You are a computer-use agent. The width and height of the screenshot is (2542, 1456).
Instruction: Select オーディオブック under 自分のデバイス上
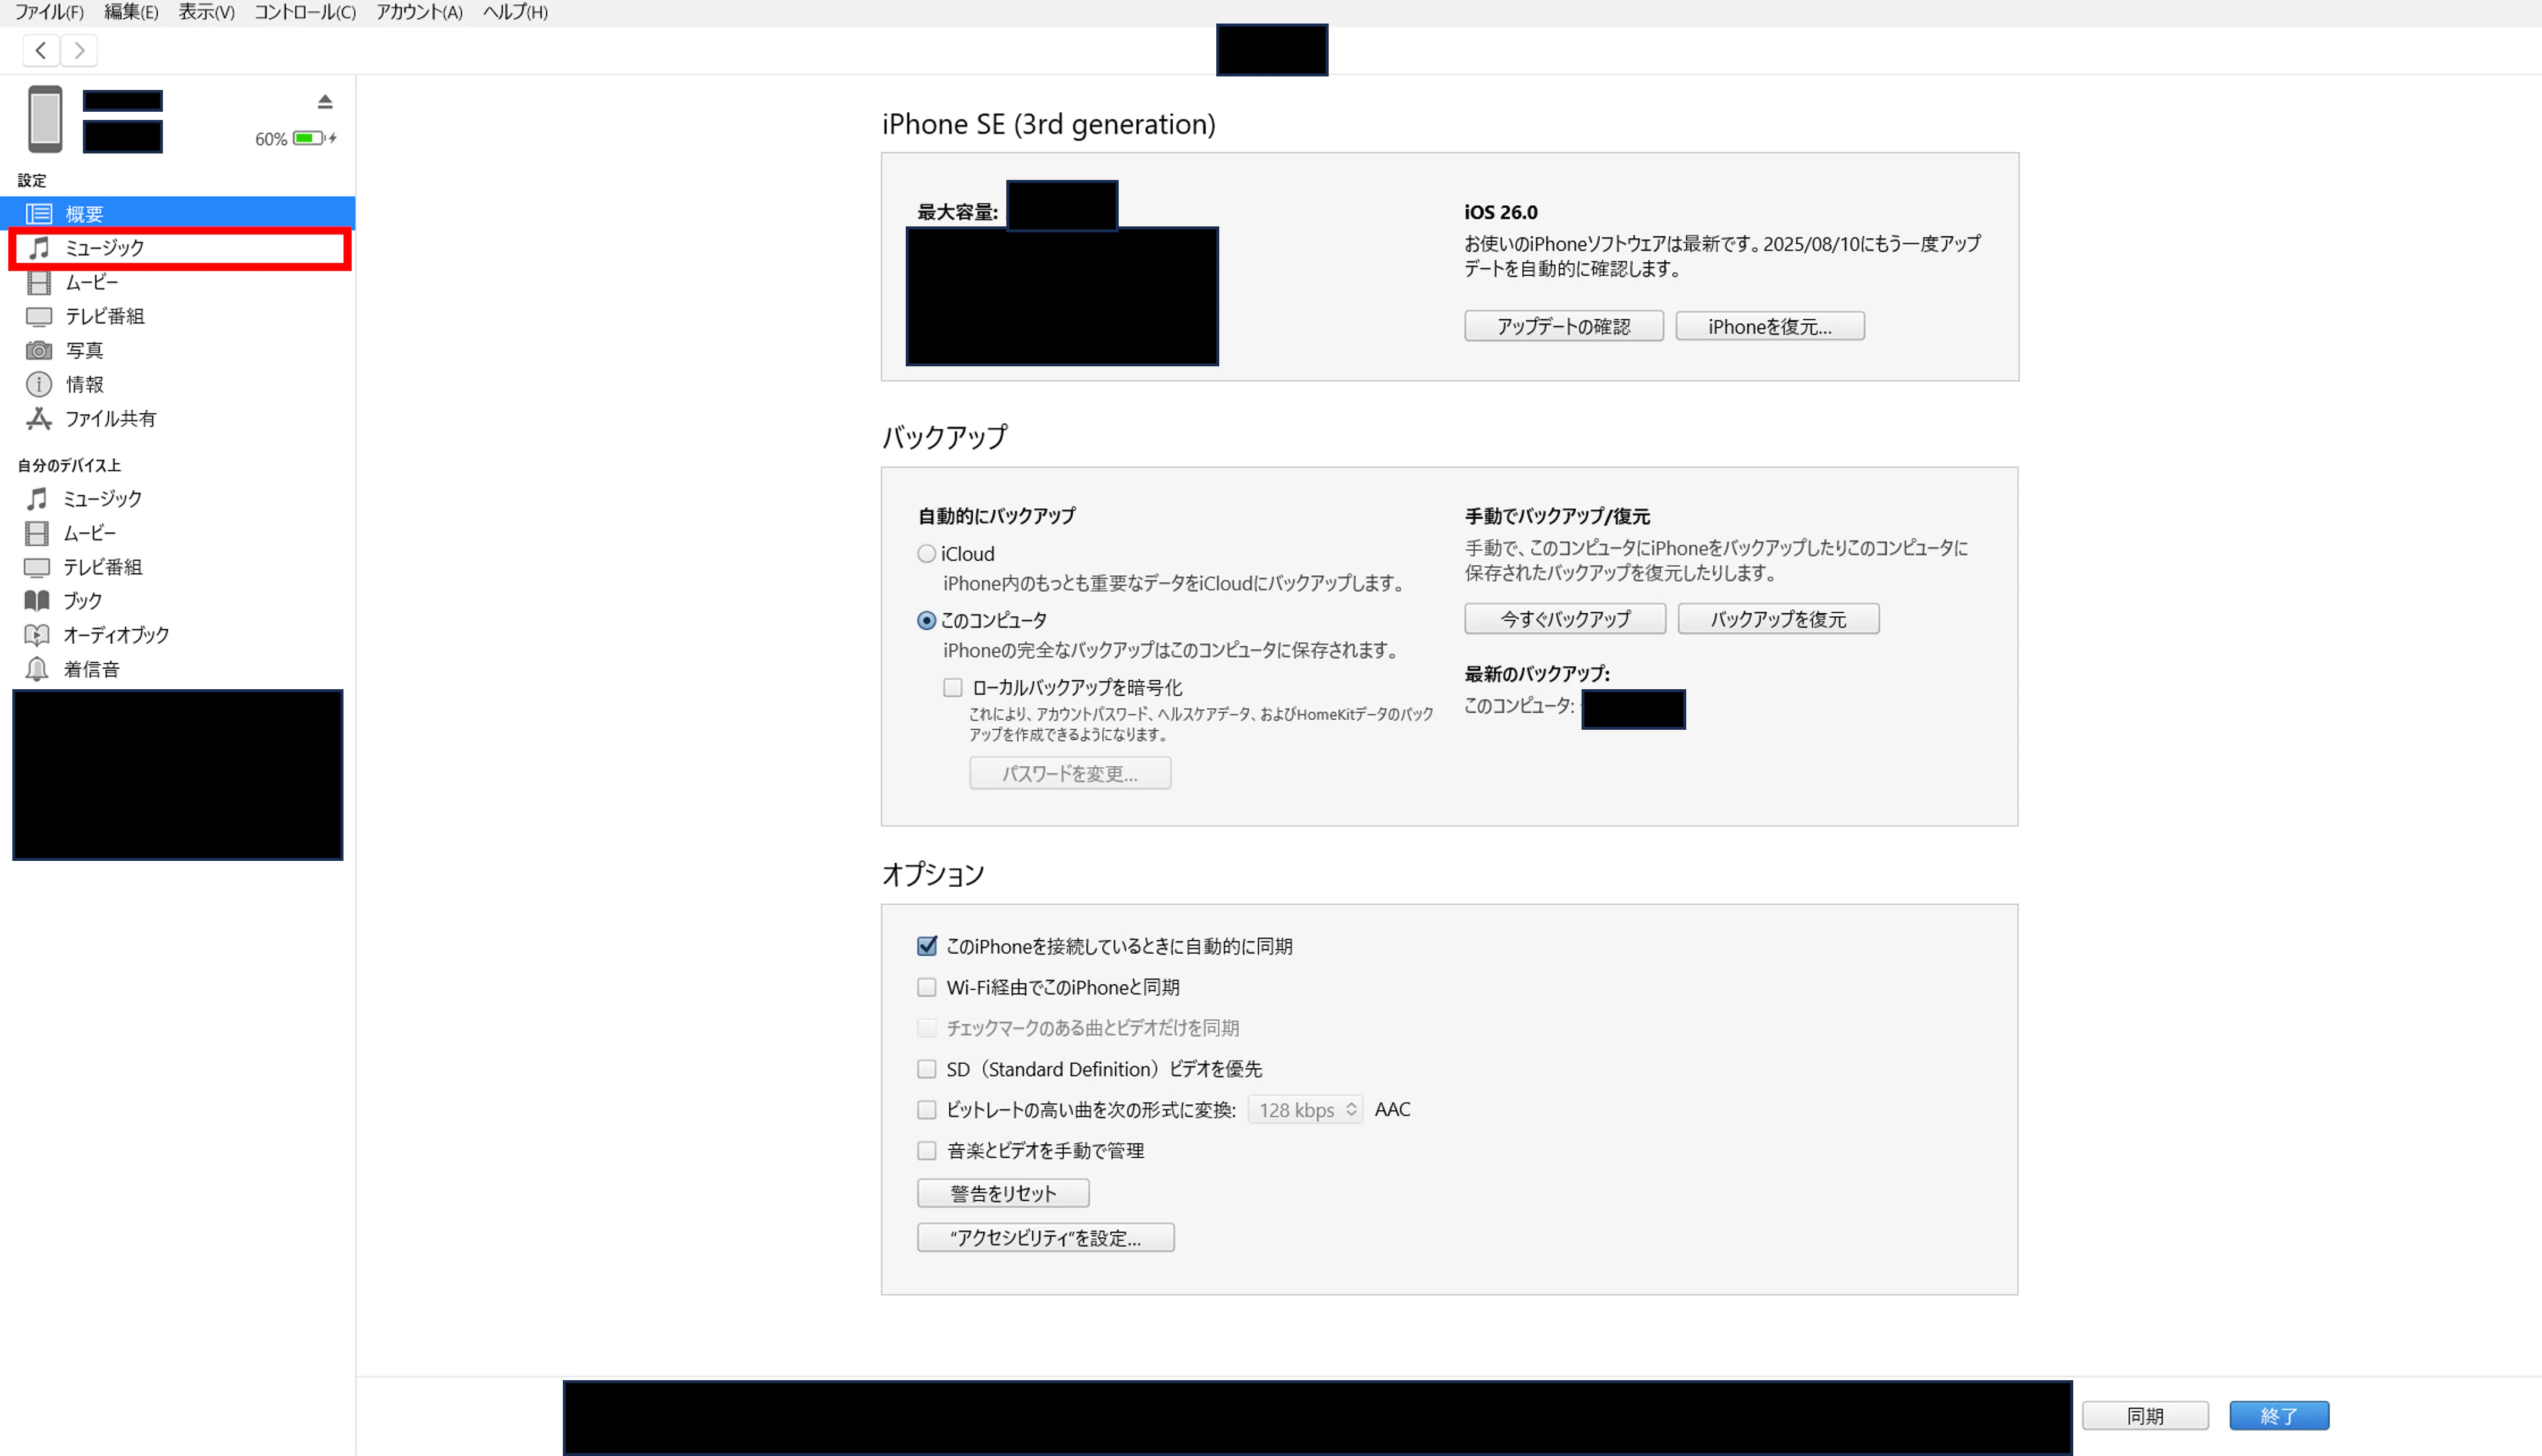(178, 635)
